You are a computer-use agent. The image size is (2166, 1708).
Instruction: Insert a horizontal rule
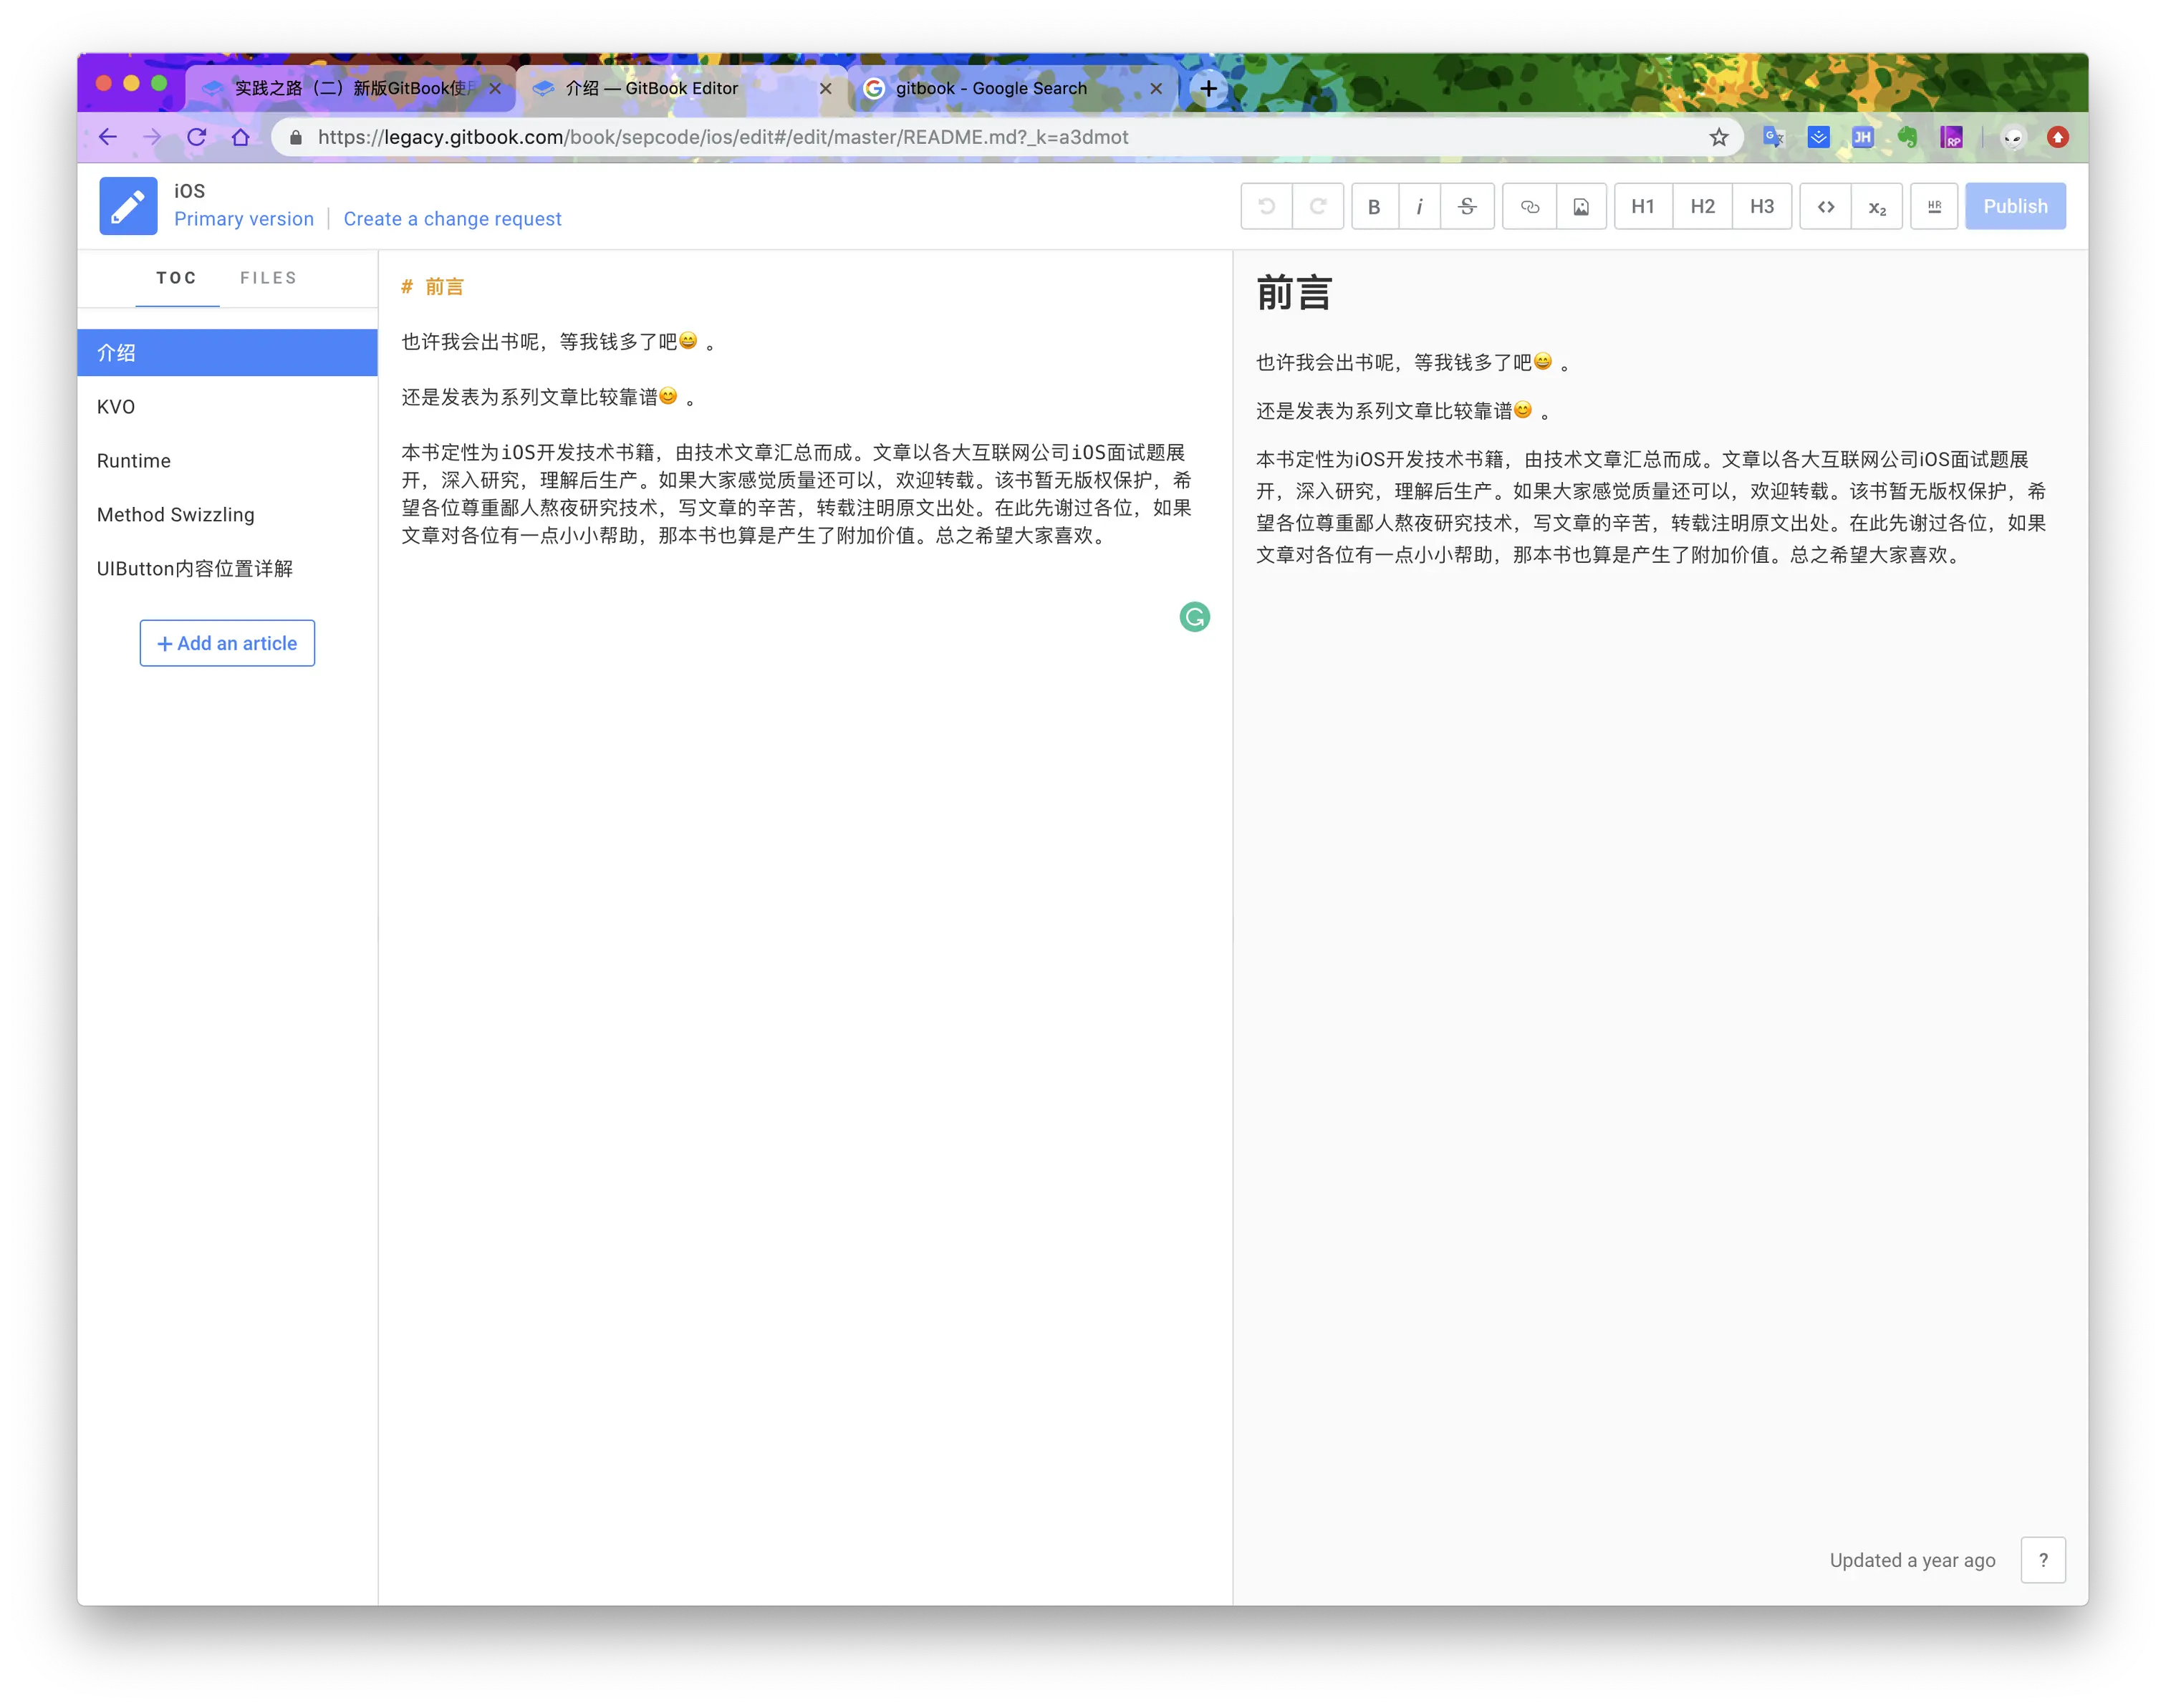tap(1934, 207)
